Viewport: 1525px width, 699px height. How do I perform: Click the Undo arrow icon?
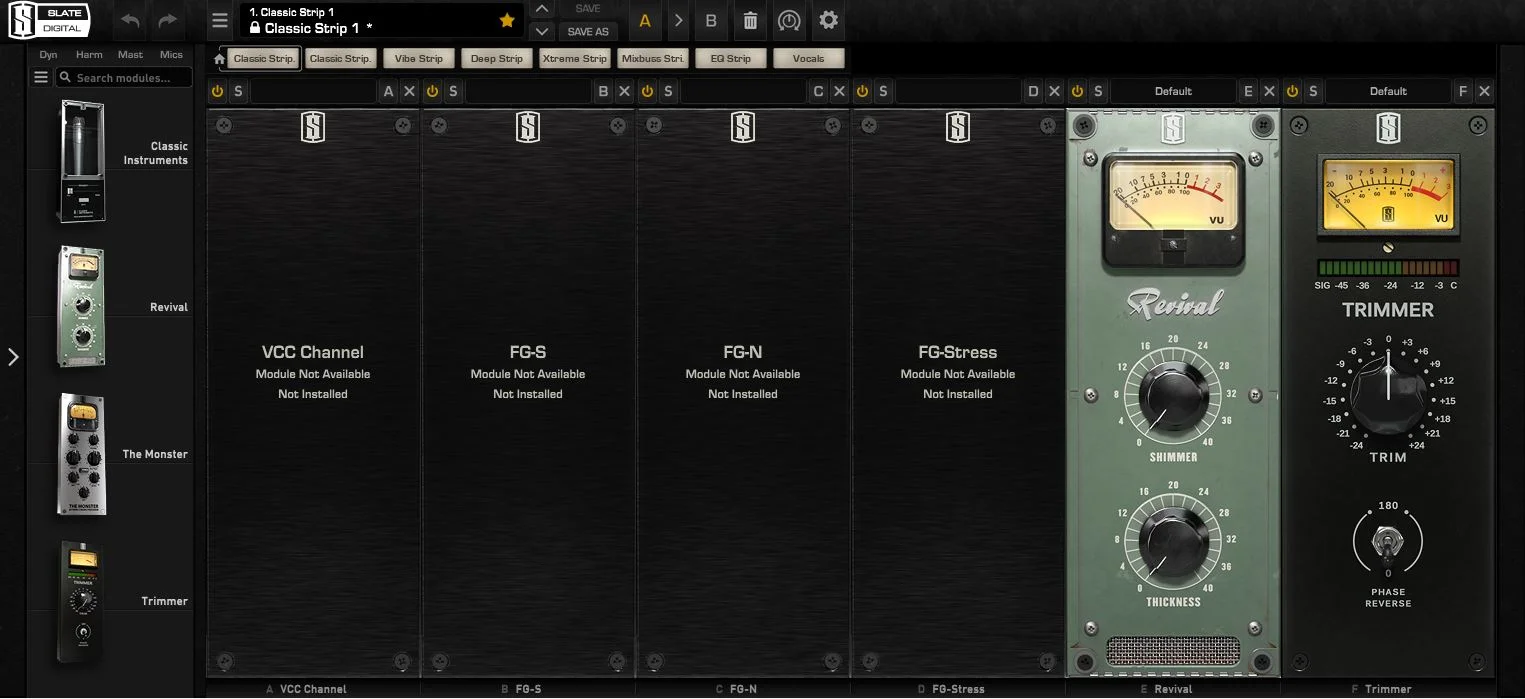pyautogui.click(x=130, y=20)
